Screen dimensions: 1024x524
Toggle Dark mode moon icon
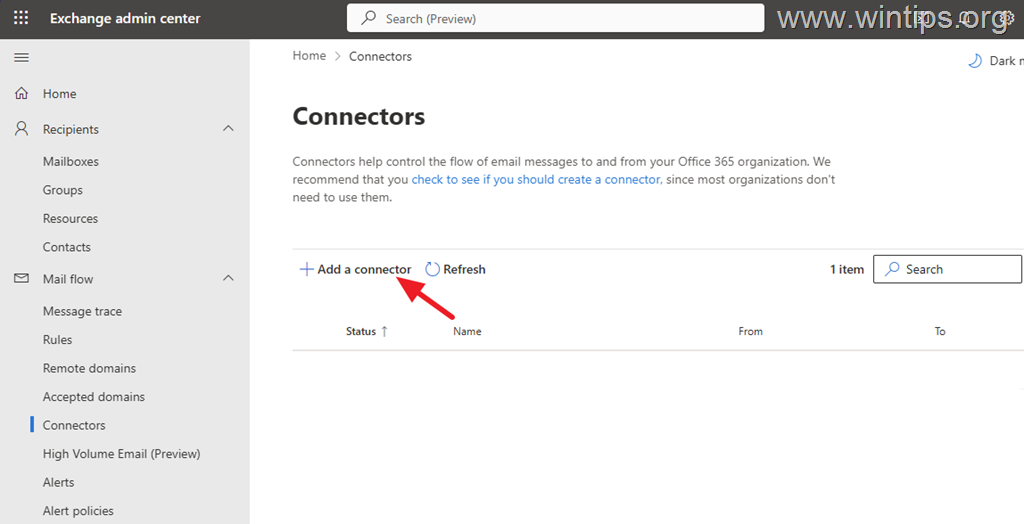pos(974,61)
